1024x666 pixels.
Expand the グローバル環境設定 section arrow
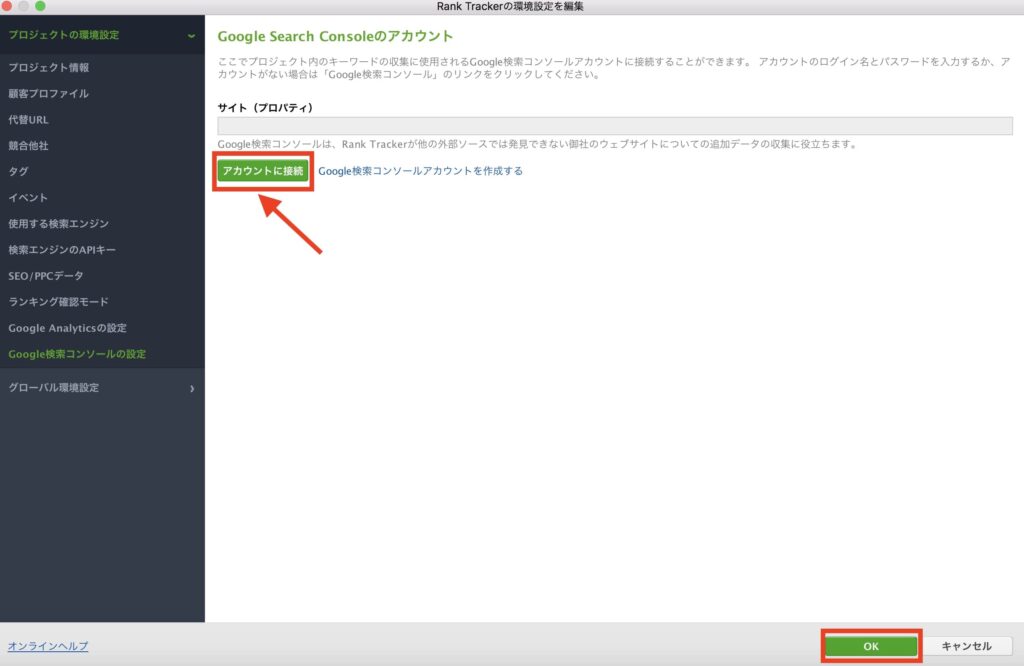click(192, 388)
